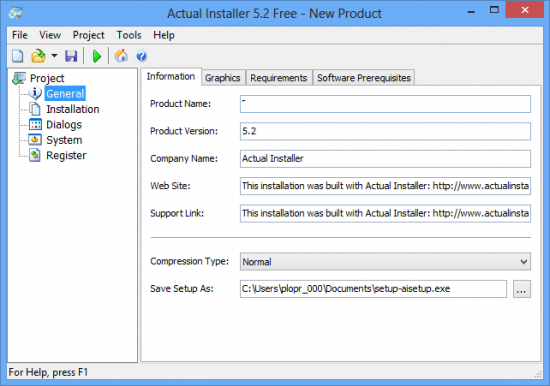Click the Save floppy disk icon
The image size is (550, 386).
click(x=71, y=56)
